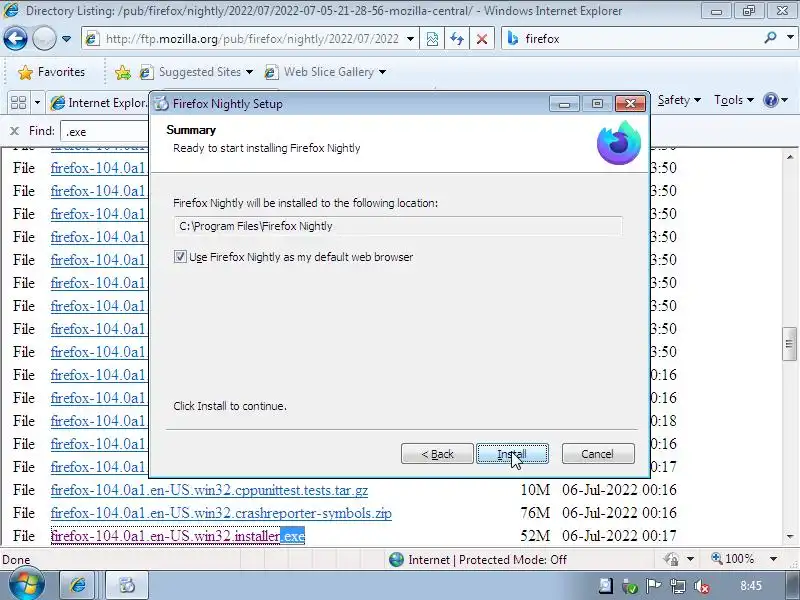Click the Back button in setup
The height and width of the screenshot is (600, 800).
(x=437, y=454)
